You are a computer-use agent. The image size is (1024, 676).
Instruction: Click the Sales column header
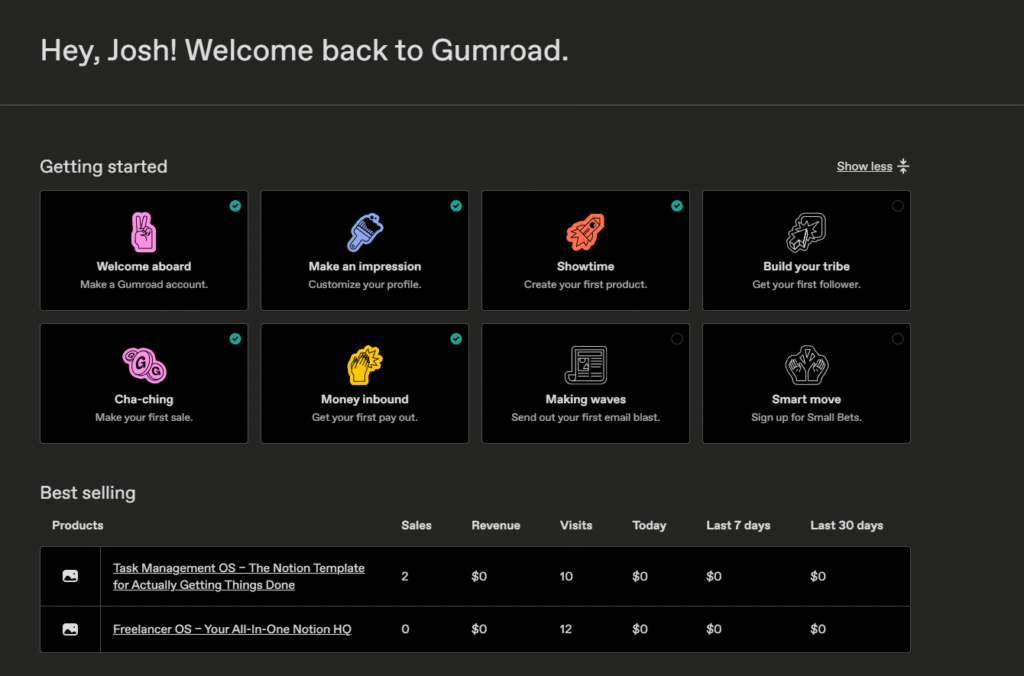[x=416, y=525]
